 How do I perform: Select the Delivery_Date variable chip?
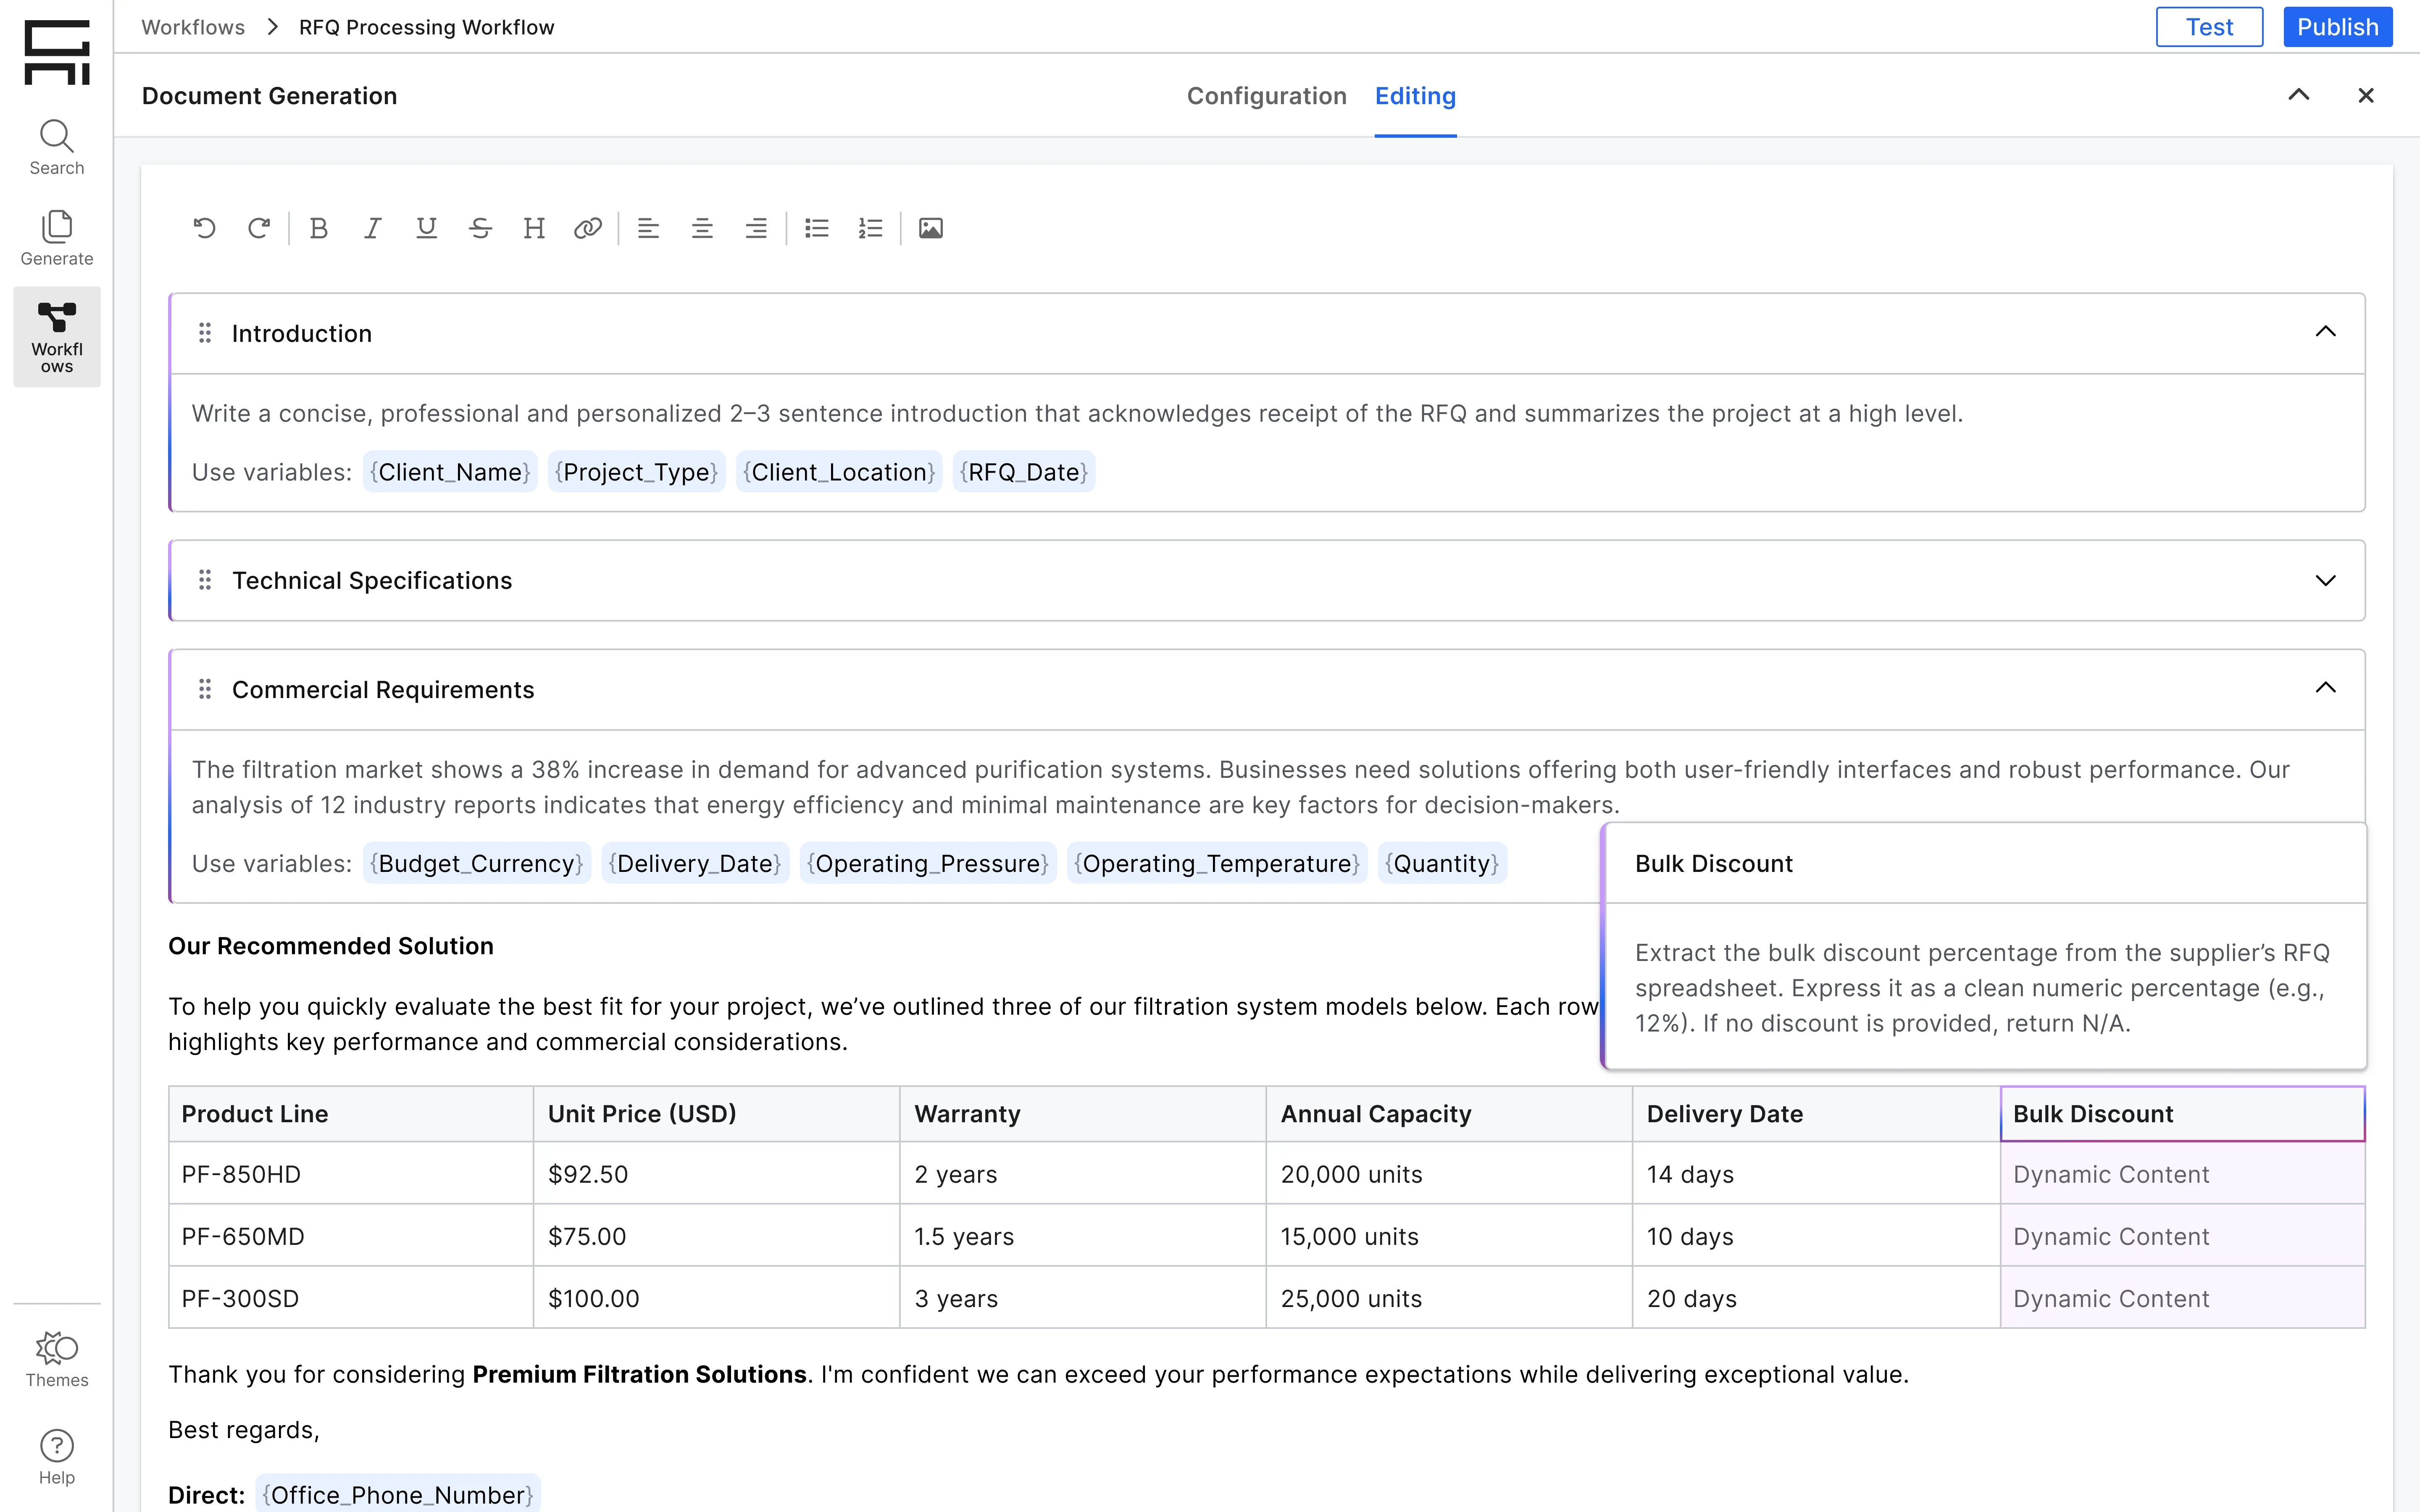tap(695, 863)
